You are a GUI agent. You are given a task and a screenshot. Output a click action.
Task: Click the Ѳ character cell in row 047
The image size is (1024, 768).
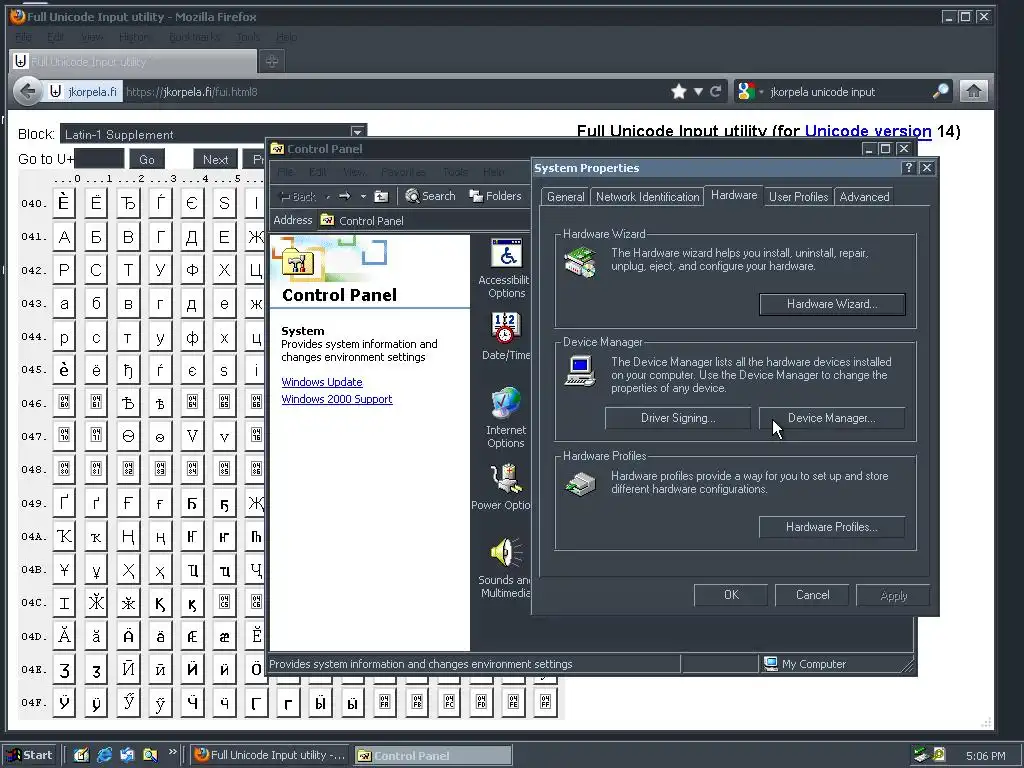tap(128, 436)
